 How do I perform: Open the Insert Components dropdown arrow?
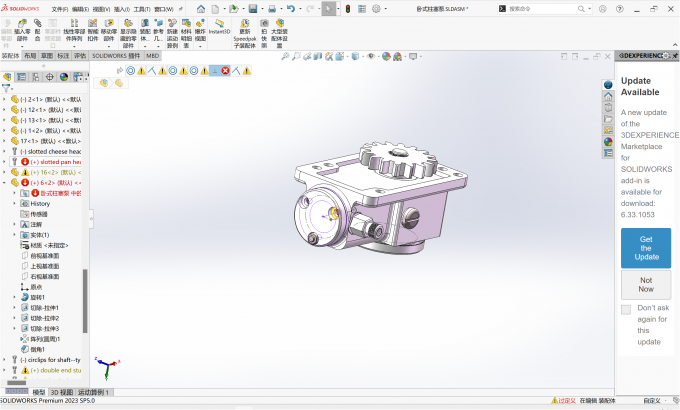(22, 46)
